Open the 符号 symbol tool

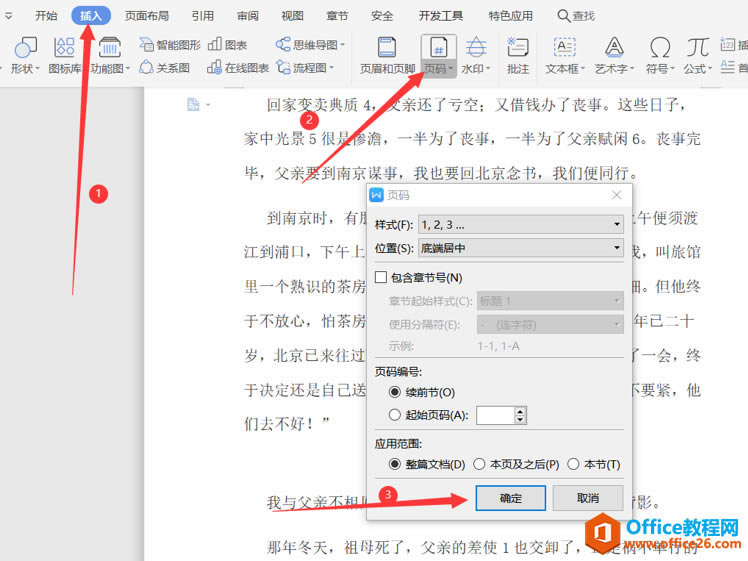coord(660,55)
